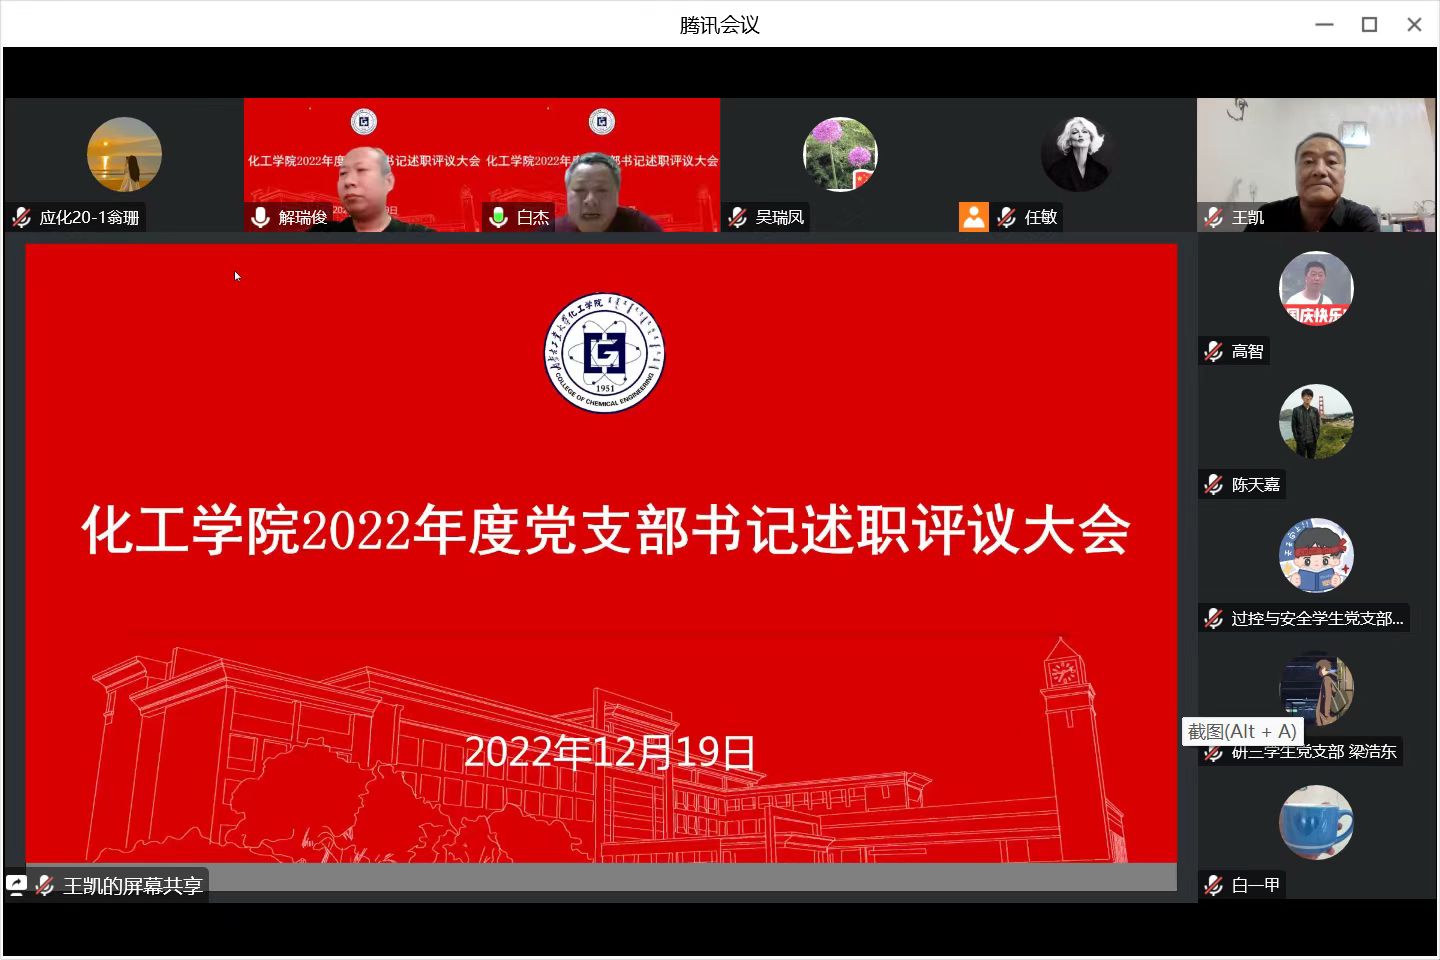The height and width of the screenshot is (960, 1440).
Task: Click the muted mic icon beside 应化20-1翁珊
Action: click(21, 217)
